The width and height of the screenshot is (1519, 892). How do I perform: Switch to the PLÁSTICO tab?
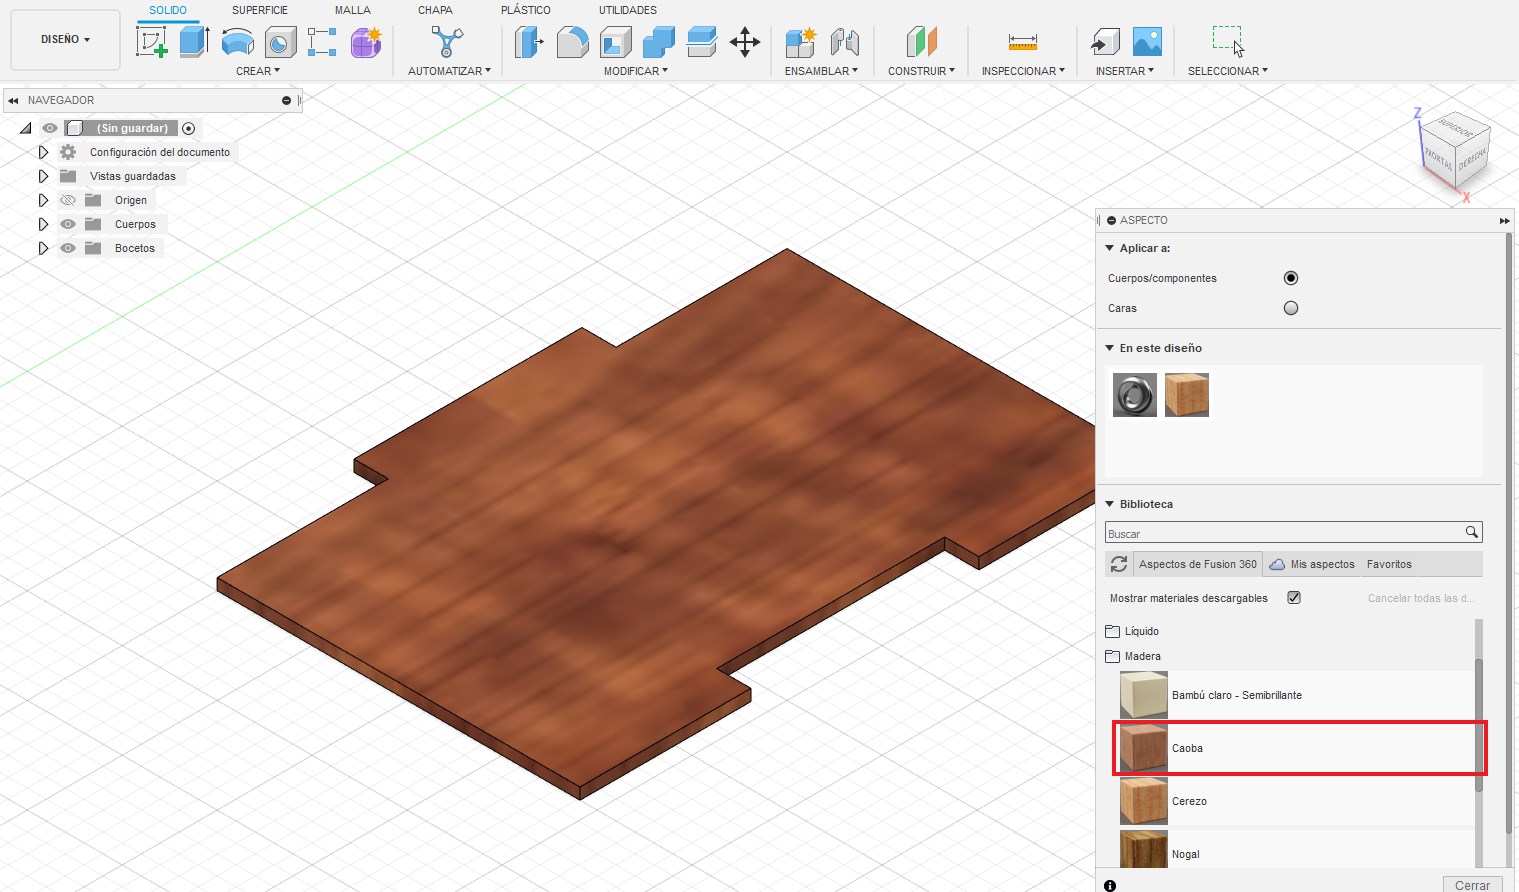pyautogui.click(x=526, y=10)
